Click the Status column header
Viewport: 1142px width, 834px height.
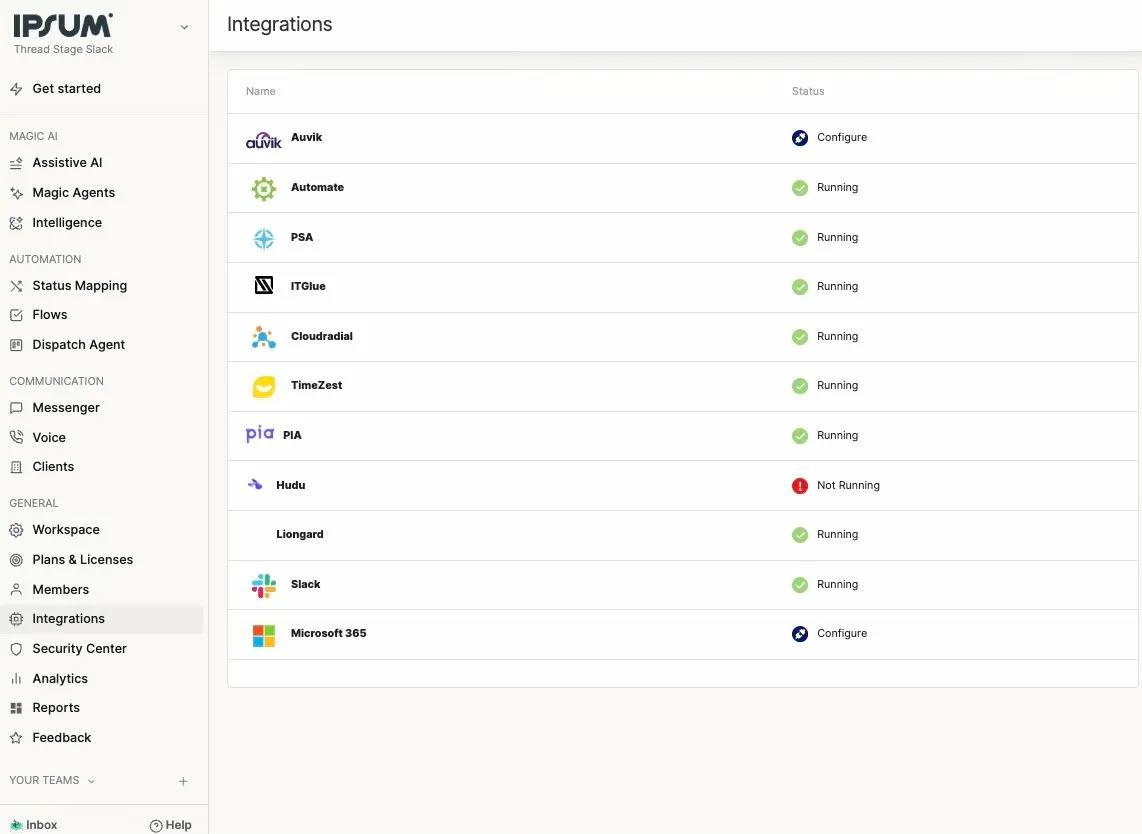coord(808,91)
